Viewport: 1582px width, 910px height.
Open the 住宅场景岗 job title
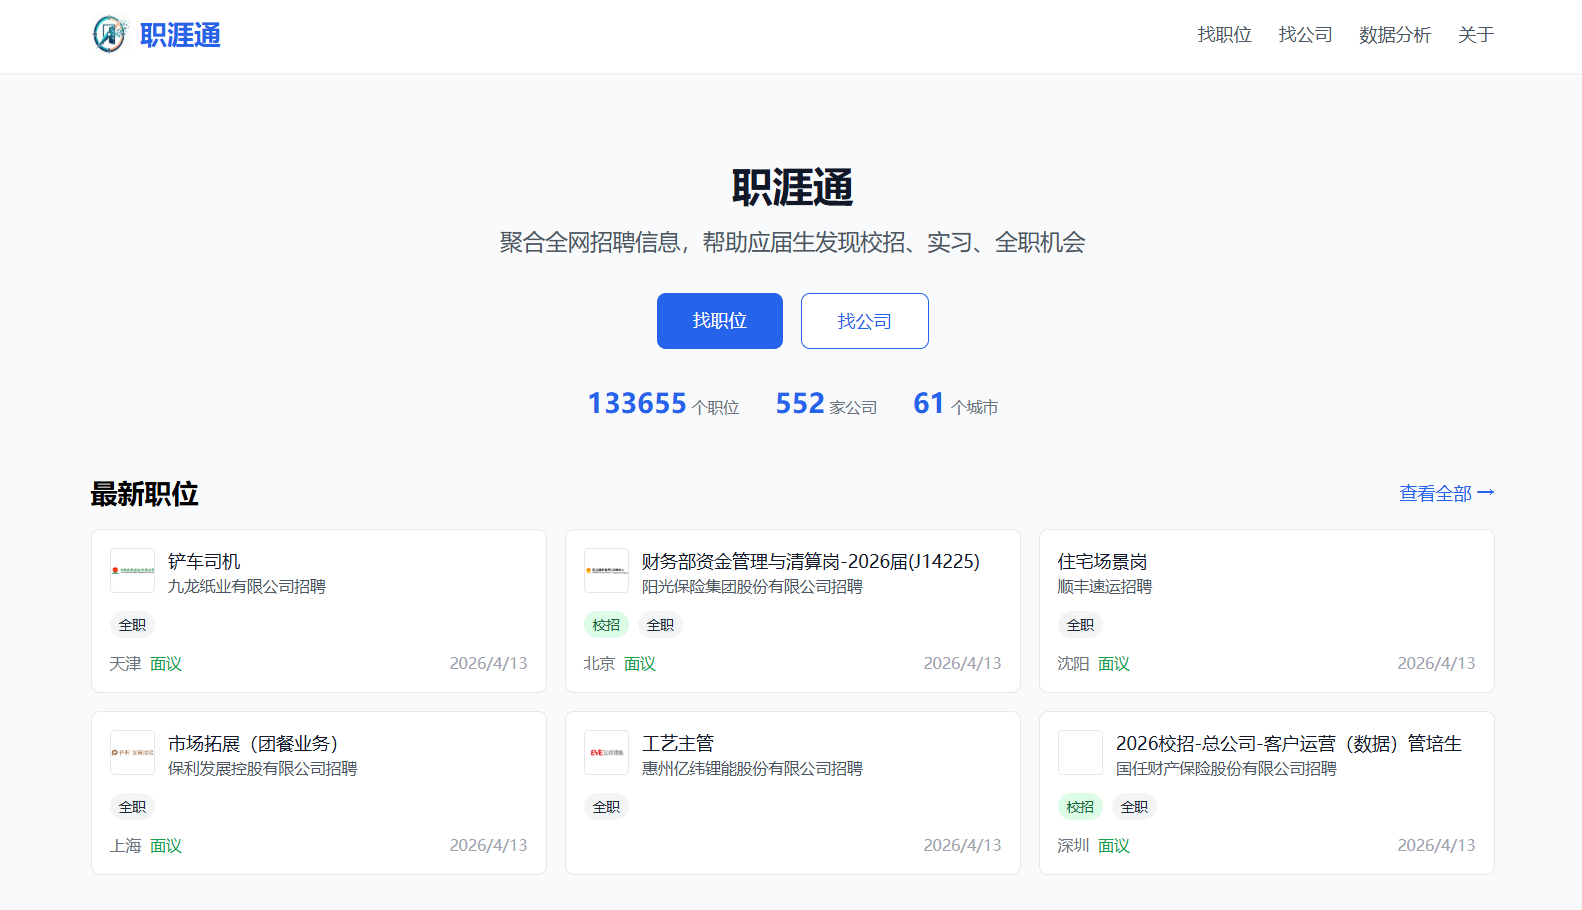tap(1102, 561)
